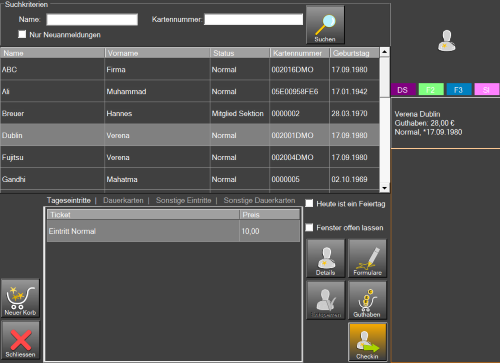Click Mitglied Sektion status cell
Image resolution: width=500 pixels, height=363 pixels.
pos(238,113)
